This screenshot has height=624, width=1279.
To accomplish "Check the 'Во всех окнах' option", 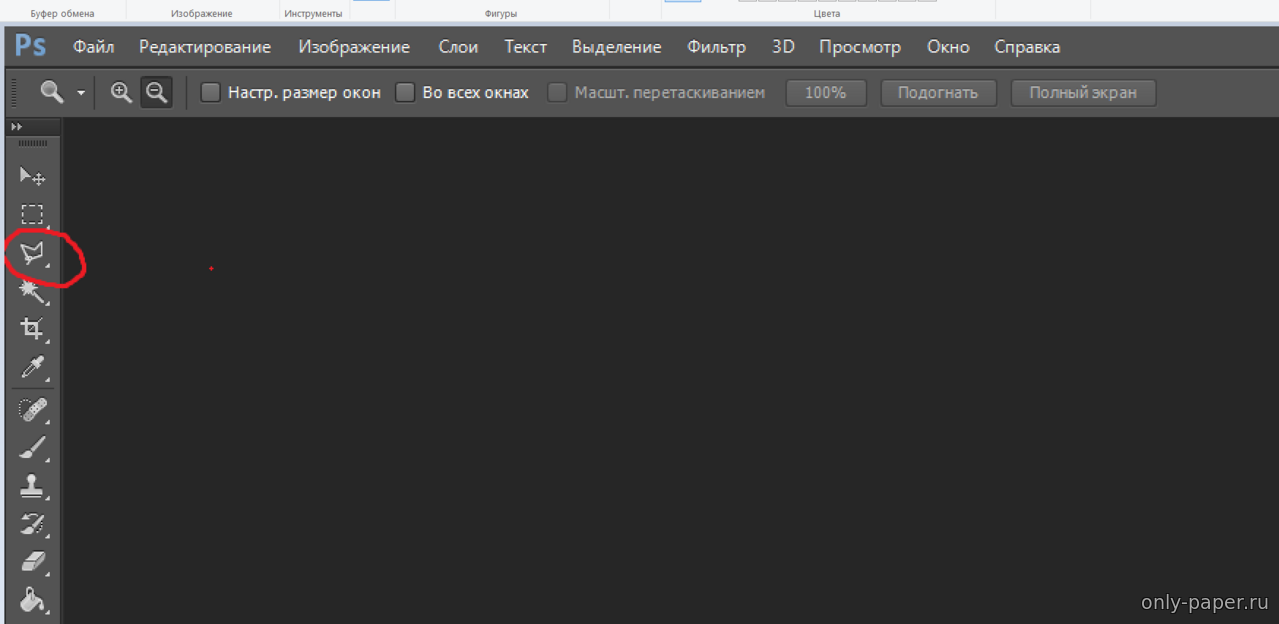I will [x=405, y=93].
